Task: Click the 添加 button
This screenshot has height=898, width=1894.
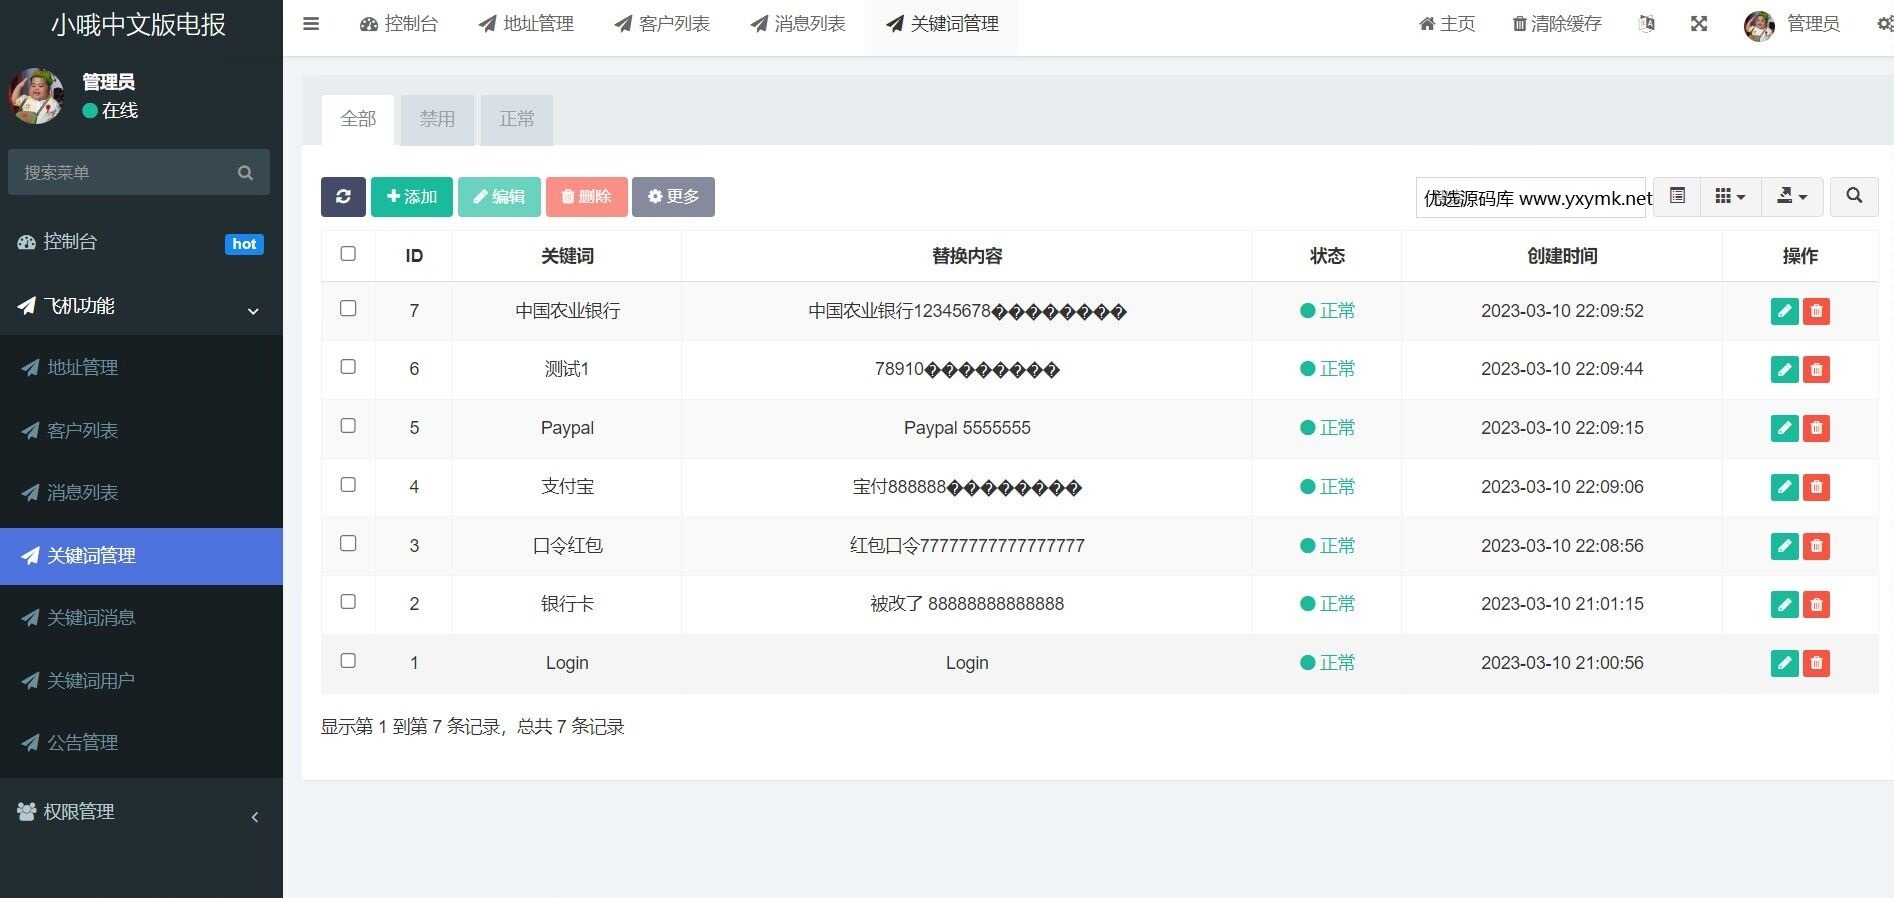Action: coord(412,197)
